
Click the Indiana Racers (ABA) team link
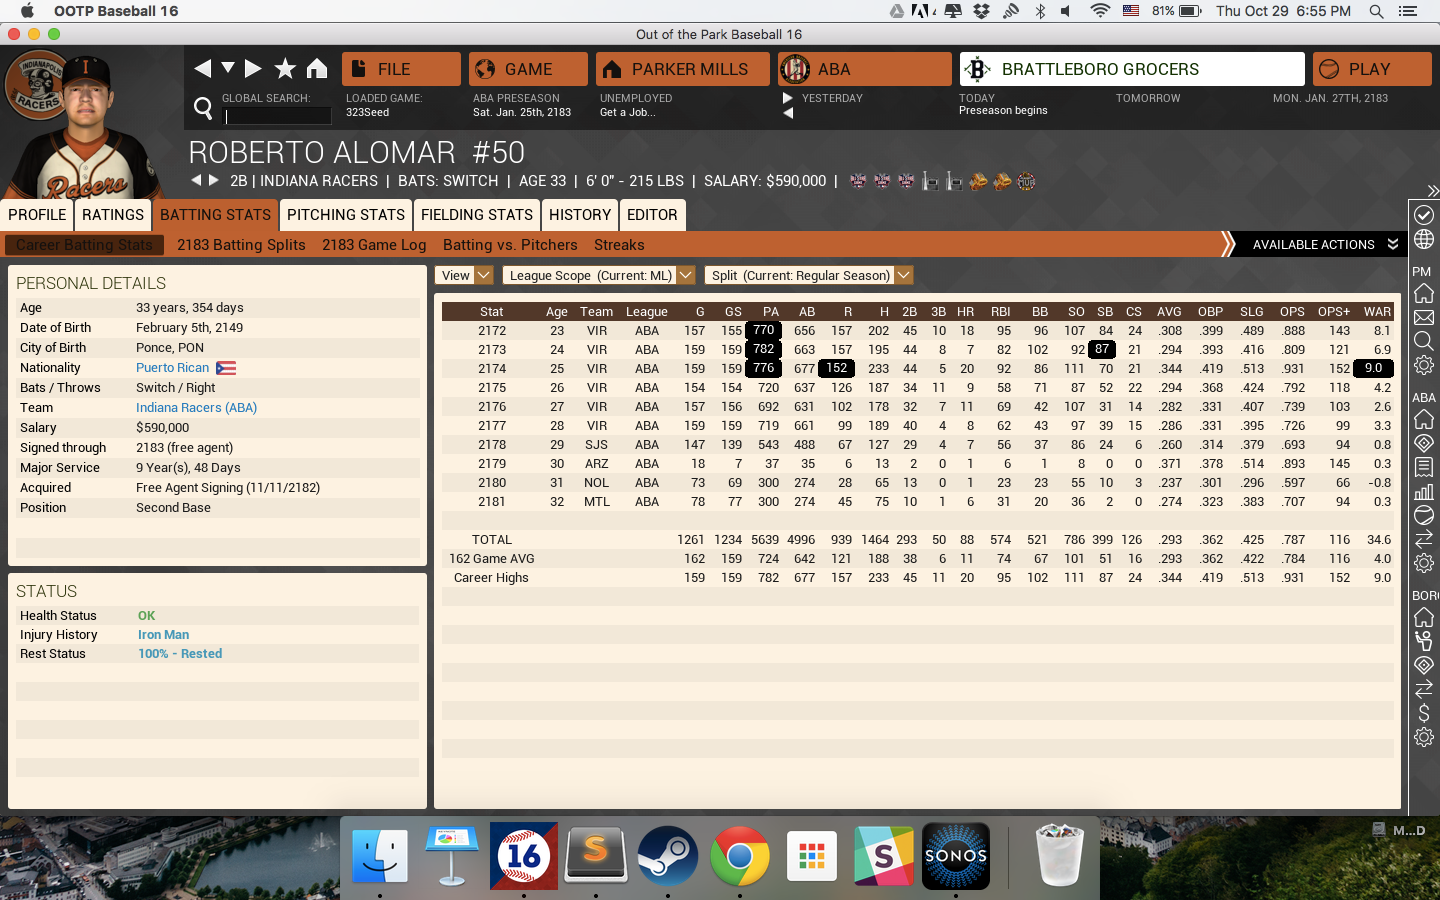click(197, 407)
